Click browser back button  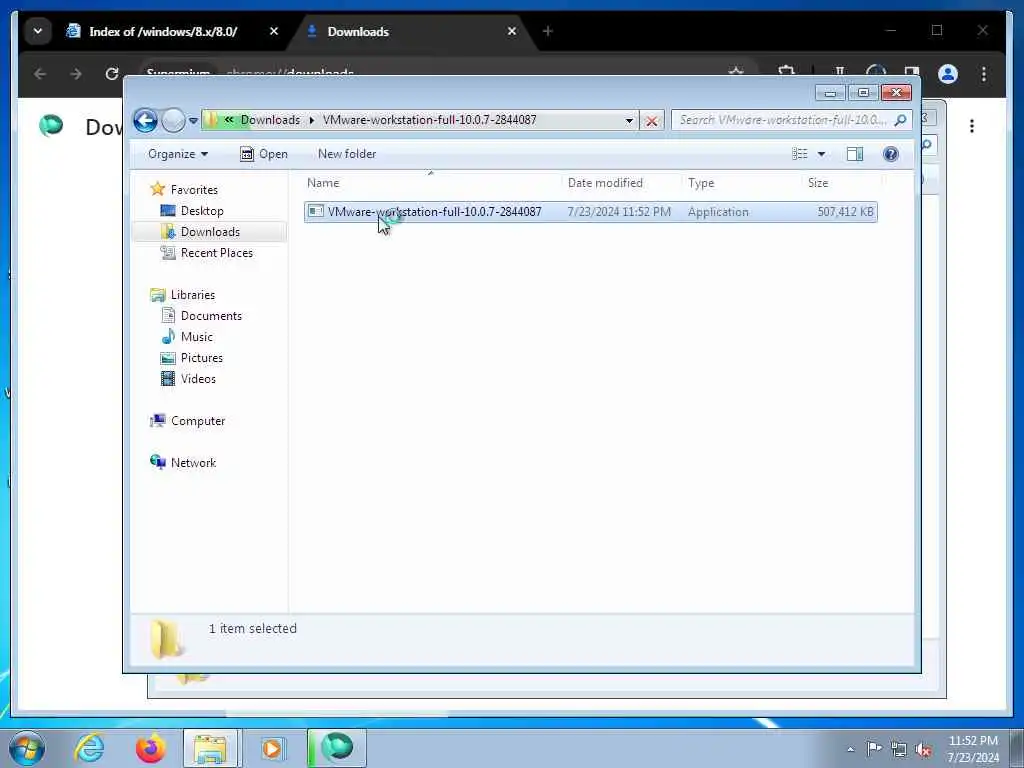click(40, 74)
